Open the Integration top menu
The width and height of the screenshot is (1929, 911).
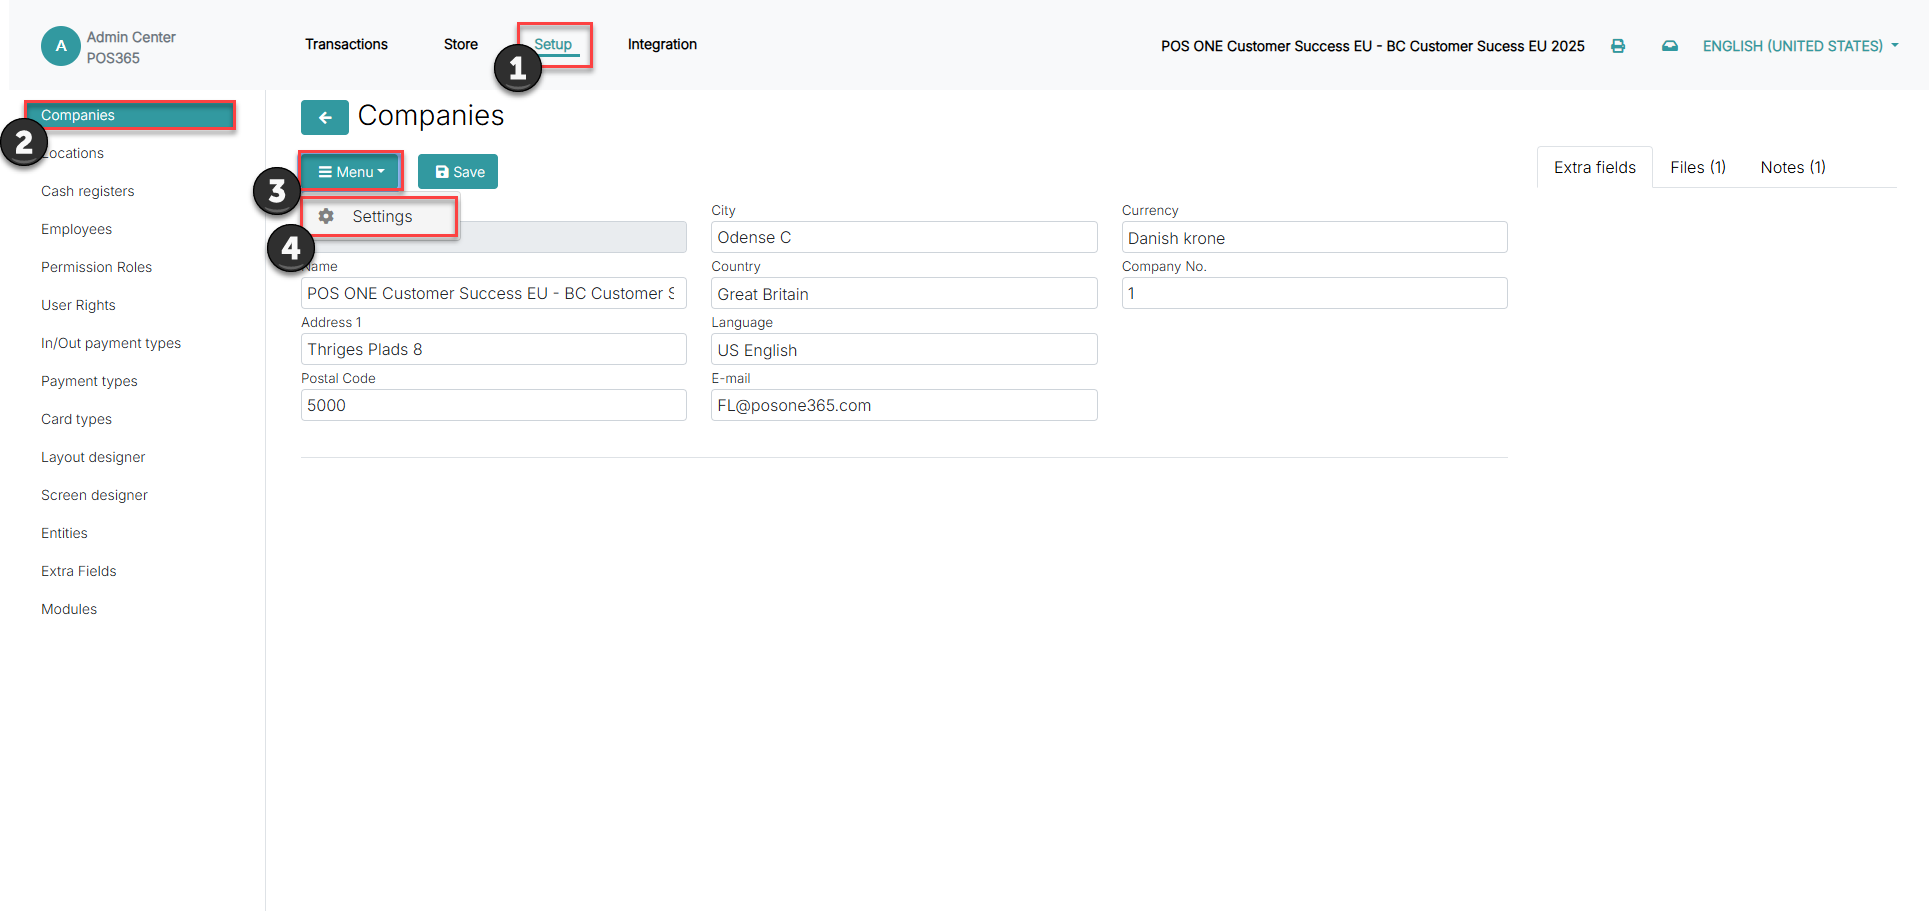[662, 44]
